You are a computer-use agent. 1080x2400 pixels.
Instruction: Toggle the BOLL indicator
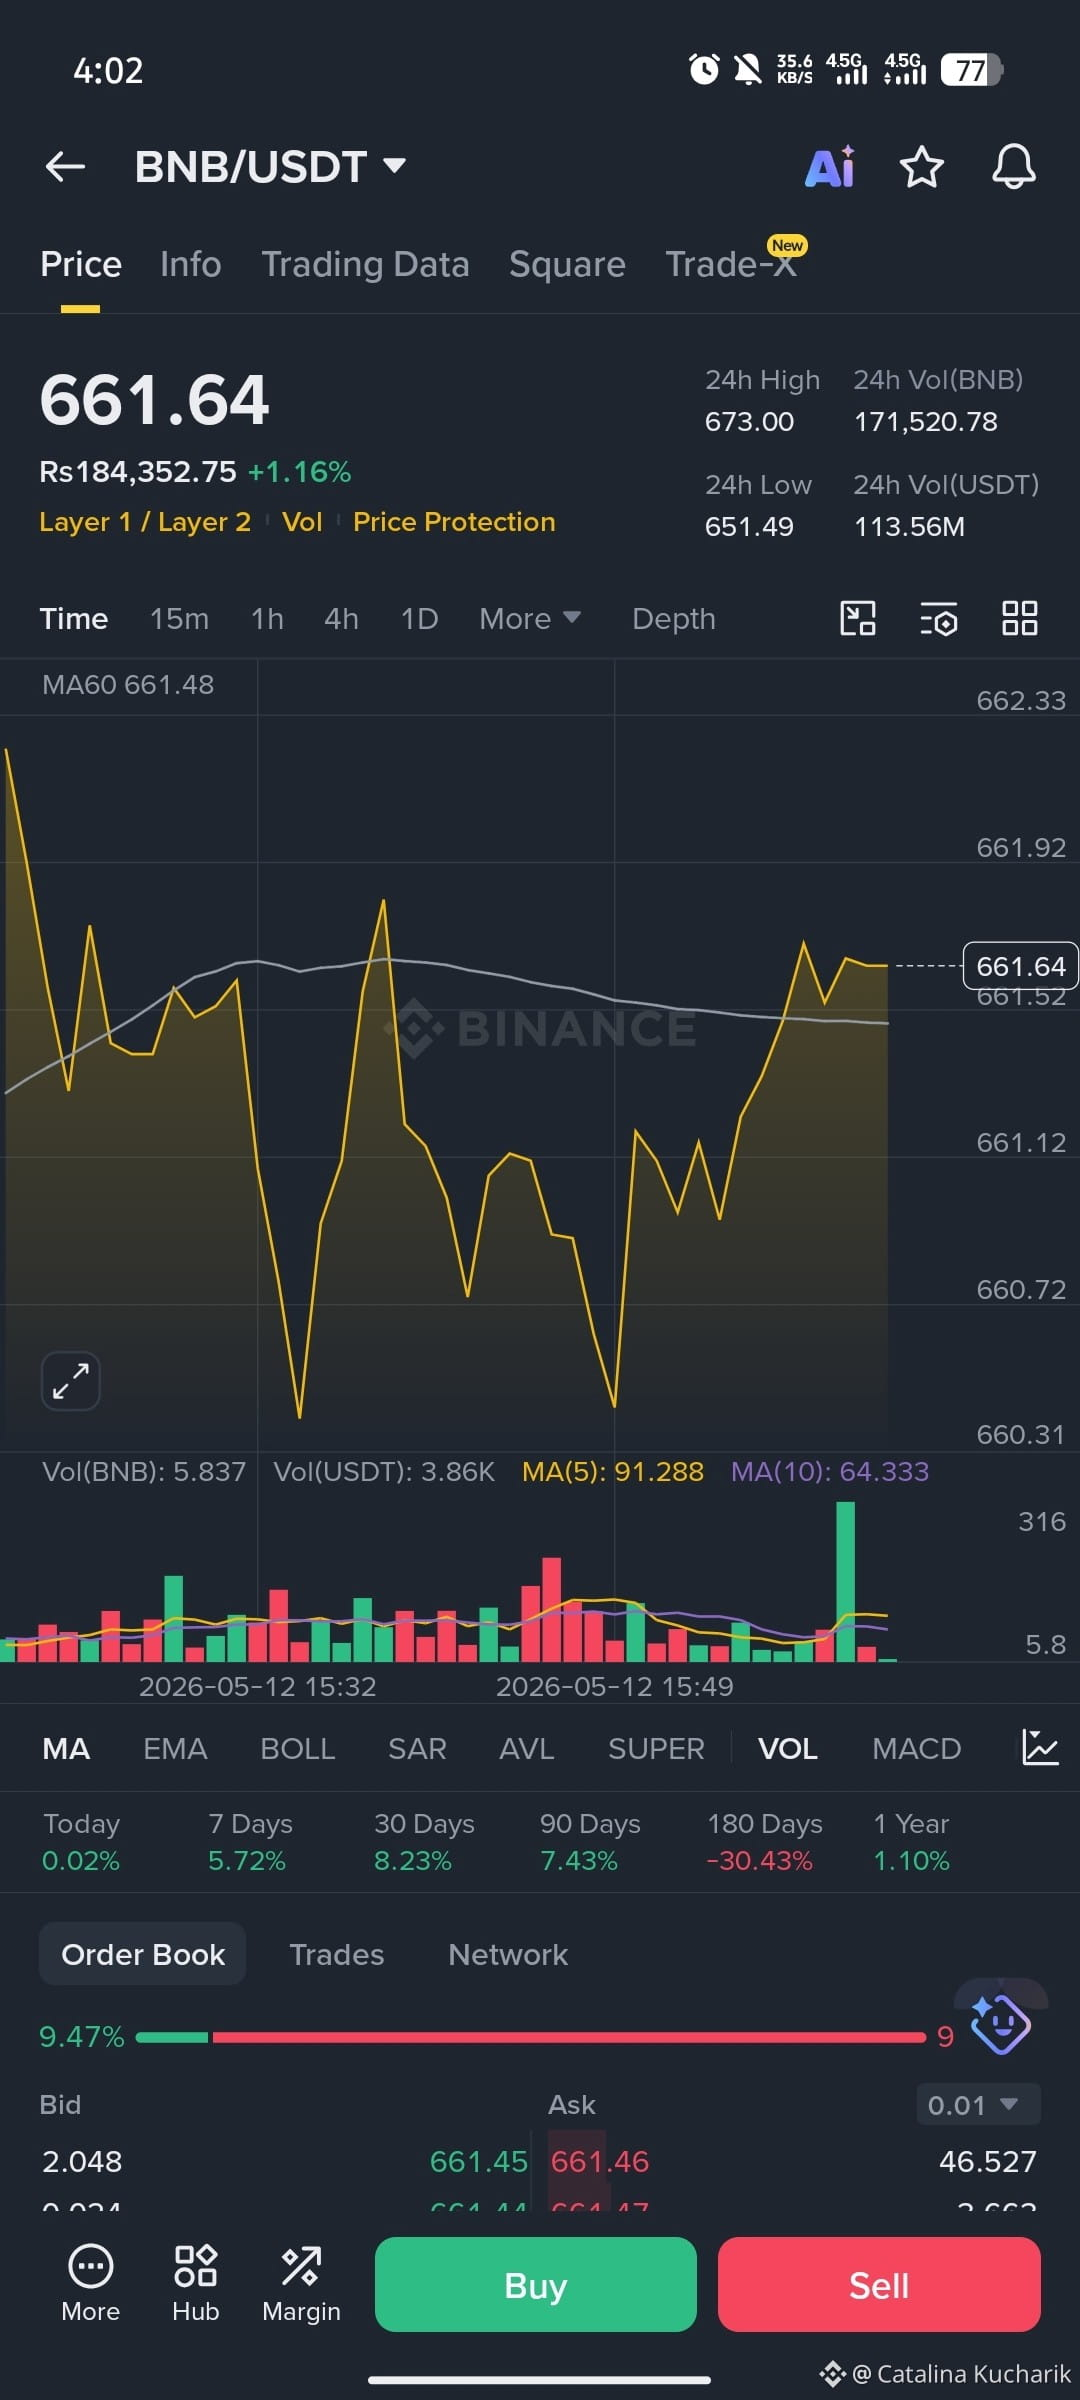click(297, 1748)
